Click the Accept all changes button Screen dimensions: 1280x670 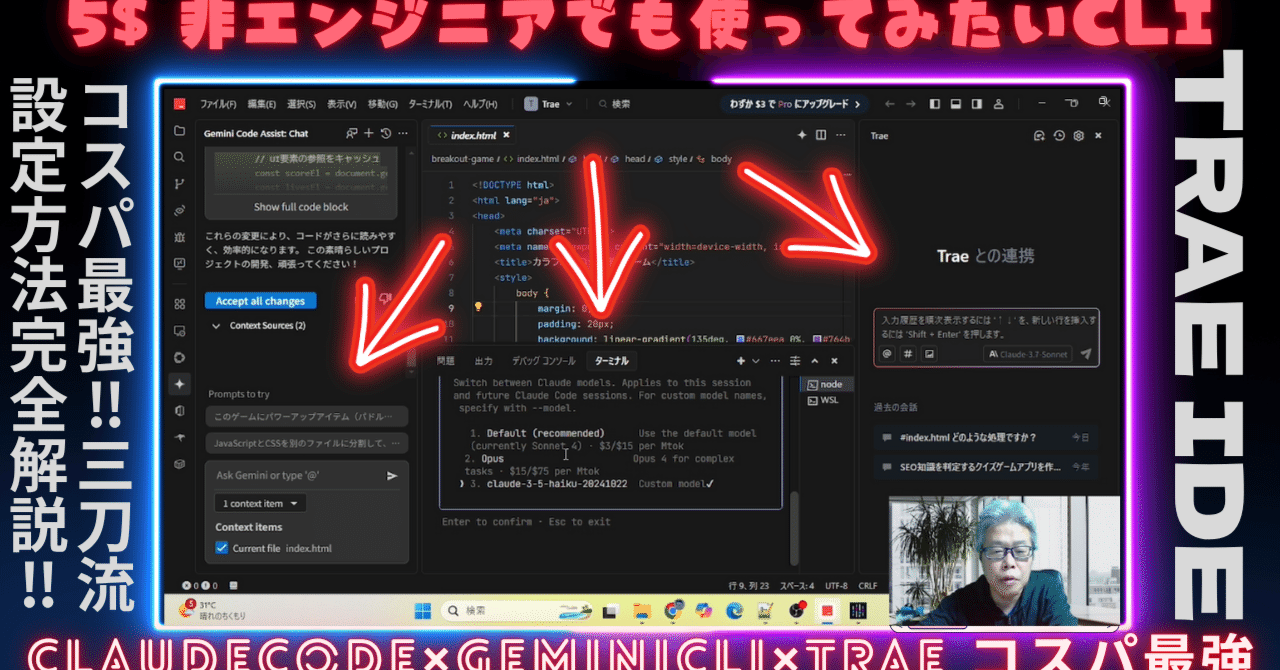click(x=260, y=300)
